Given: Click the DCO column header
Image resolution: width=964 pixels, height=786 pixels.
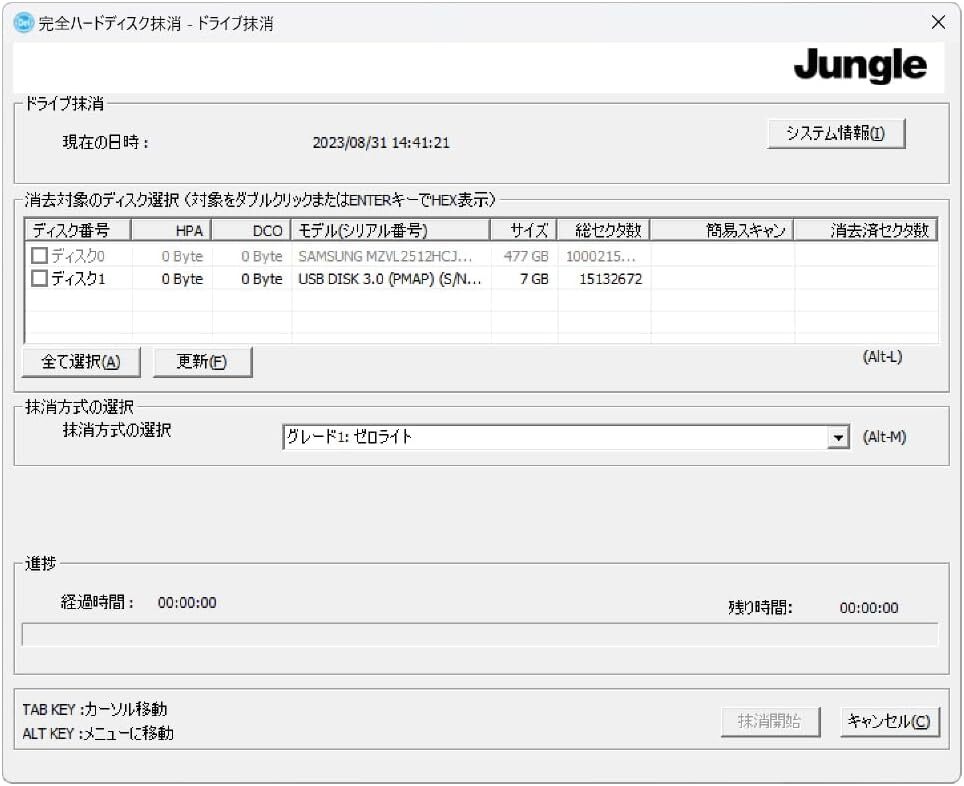Looking at the screenshot, I should coord(251,231).
